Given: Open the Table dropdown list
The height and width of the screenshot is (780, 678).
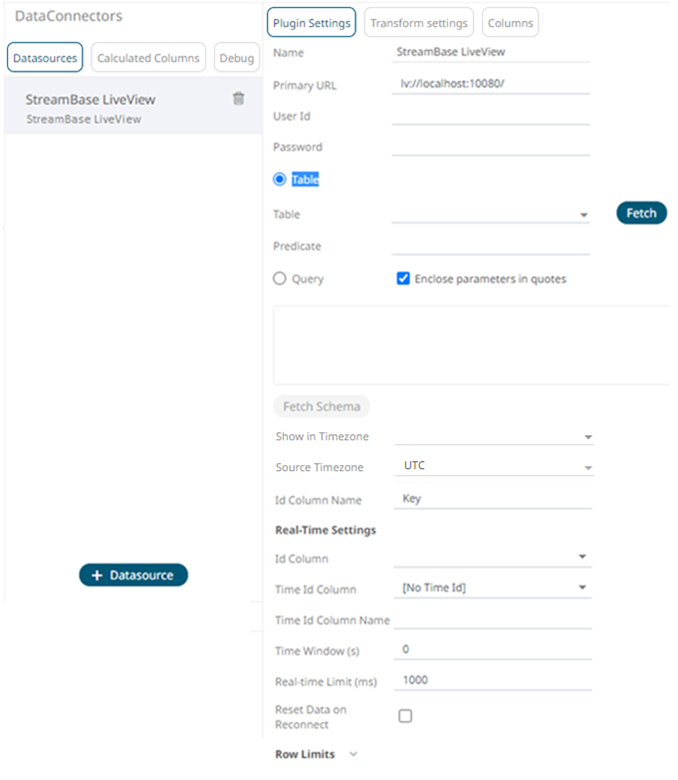Looking at the screenshot, I should [490, 214].
